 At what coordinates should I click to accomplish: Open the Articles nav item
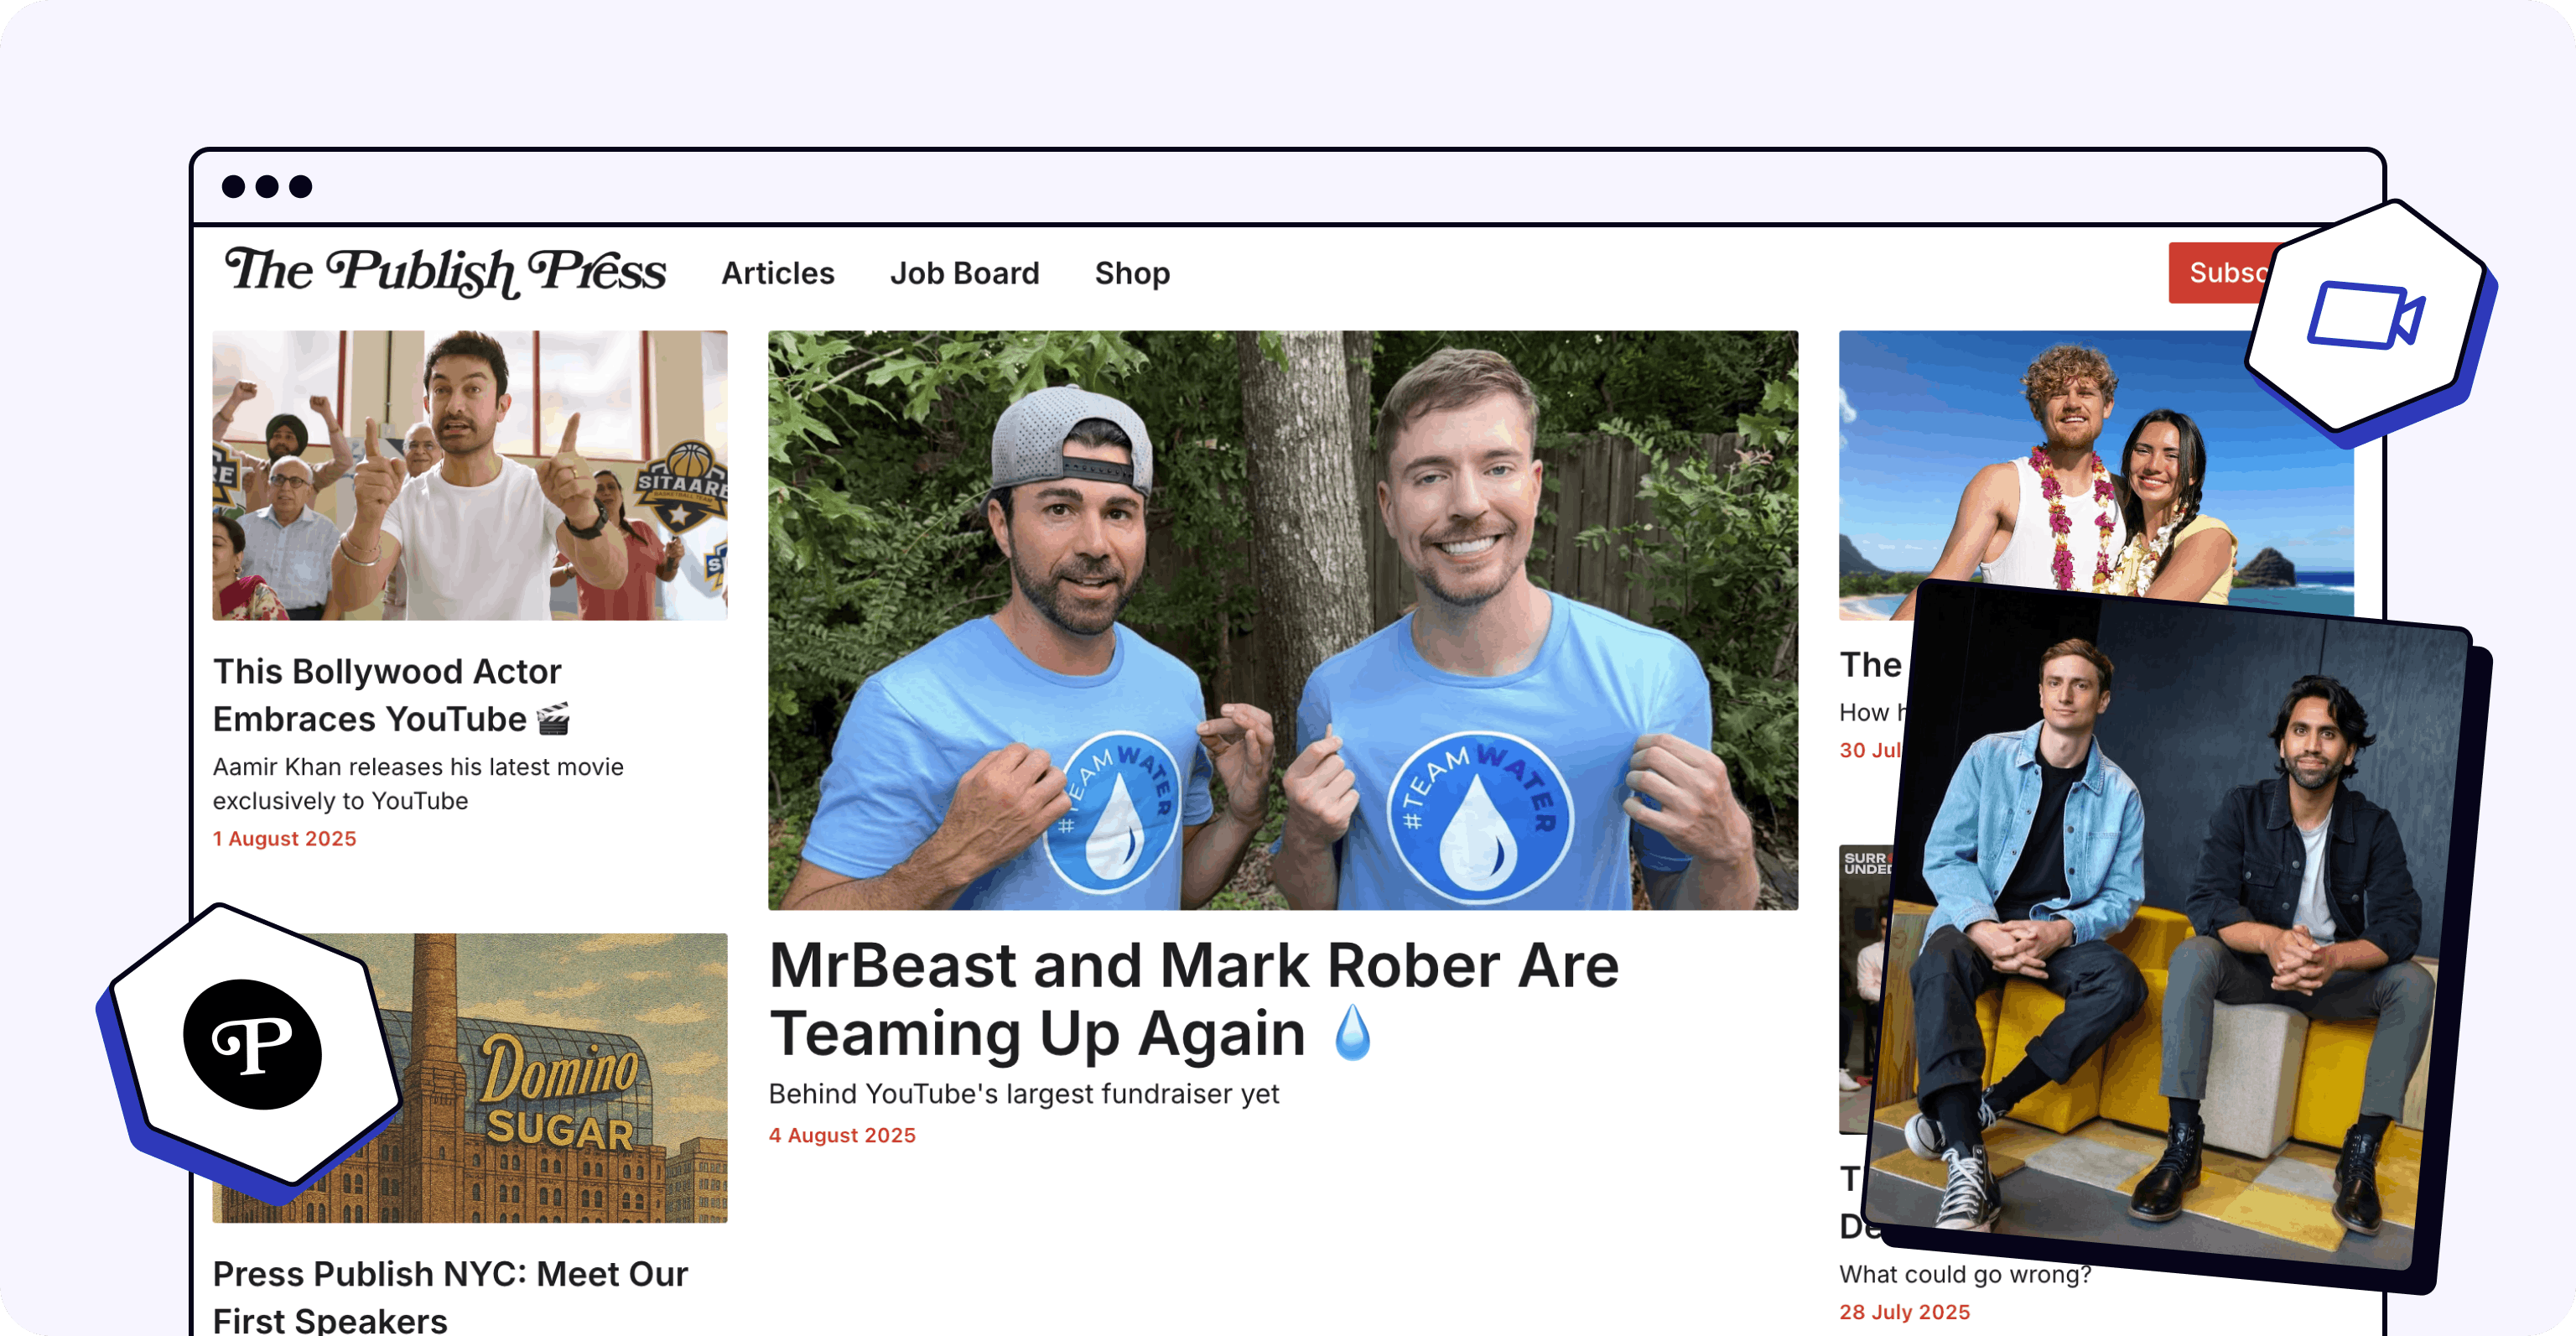click(778, 273)
